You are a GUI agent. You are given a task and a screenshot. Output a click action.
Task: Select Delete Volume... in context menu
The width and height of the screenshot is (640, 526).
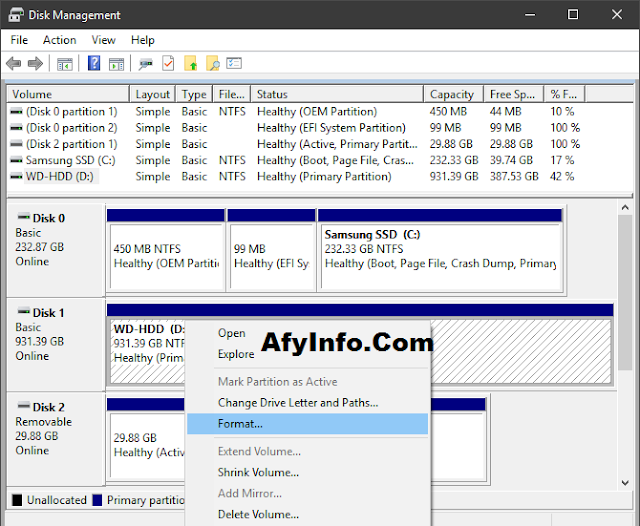coord(307,515)
